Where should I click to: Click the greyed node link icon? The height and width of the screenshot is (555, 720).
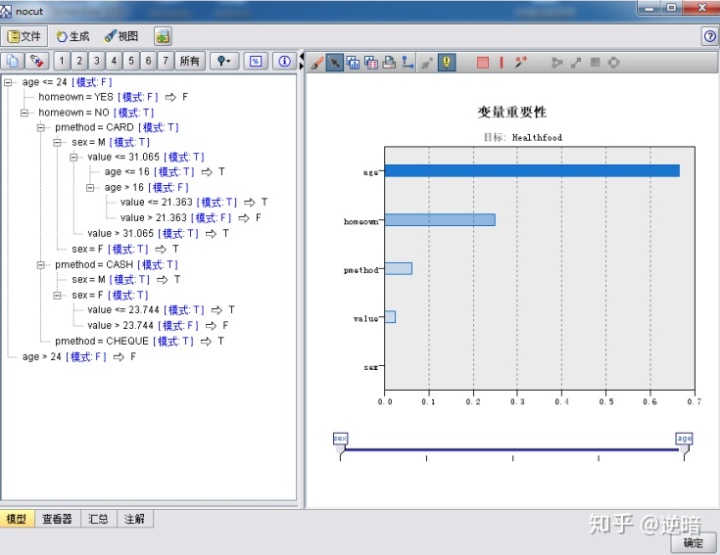tap(557, 62)
